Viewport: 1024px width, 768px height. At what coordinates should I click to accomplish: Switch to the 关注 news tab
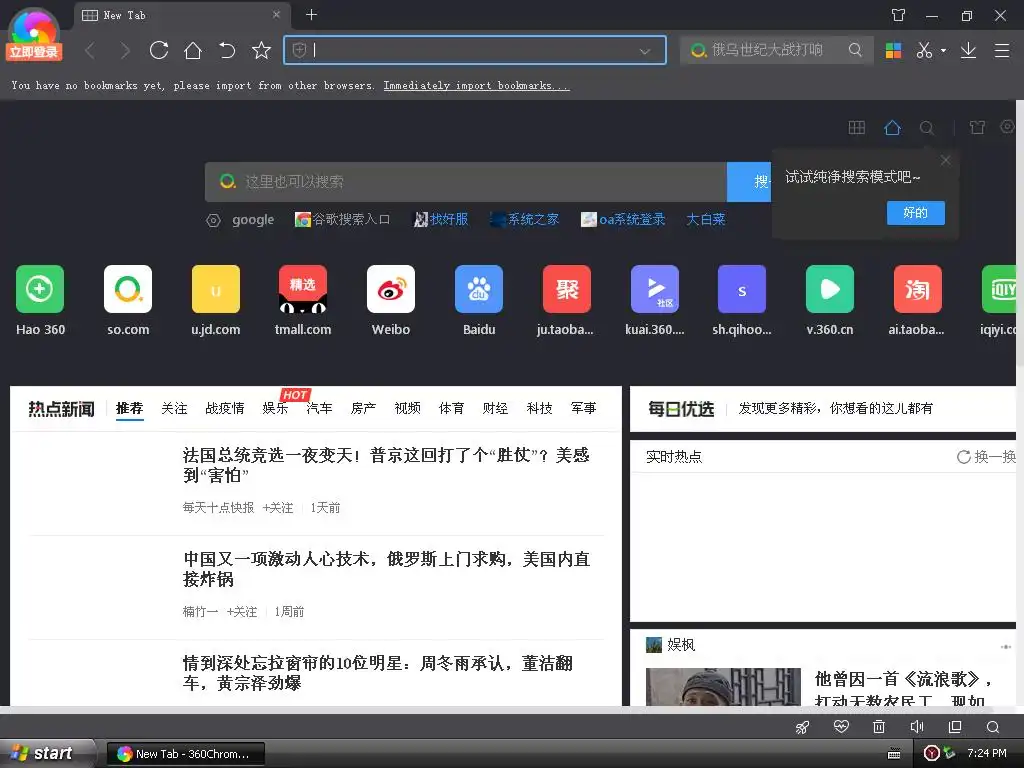(x=174, y=408)
